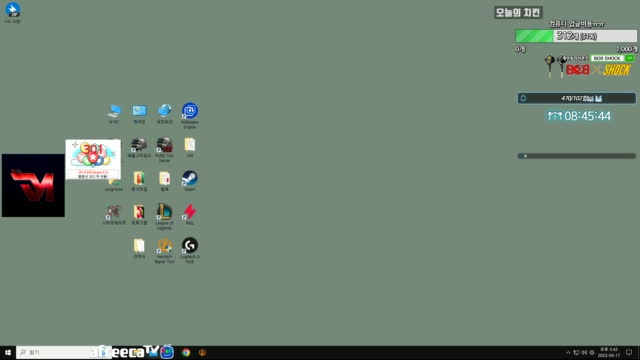
Task: Open the Hextech Repair Tool shortcut
Action: coord(164,250)
